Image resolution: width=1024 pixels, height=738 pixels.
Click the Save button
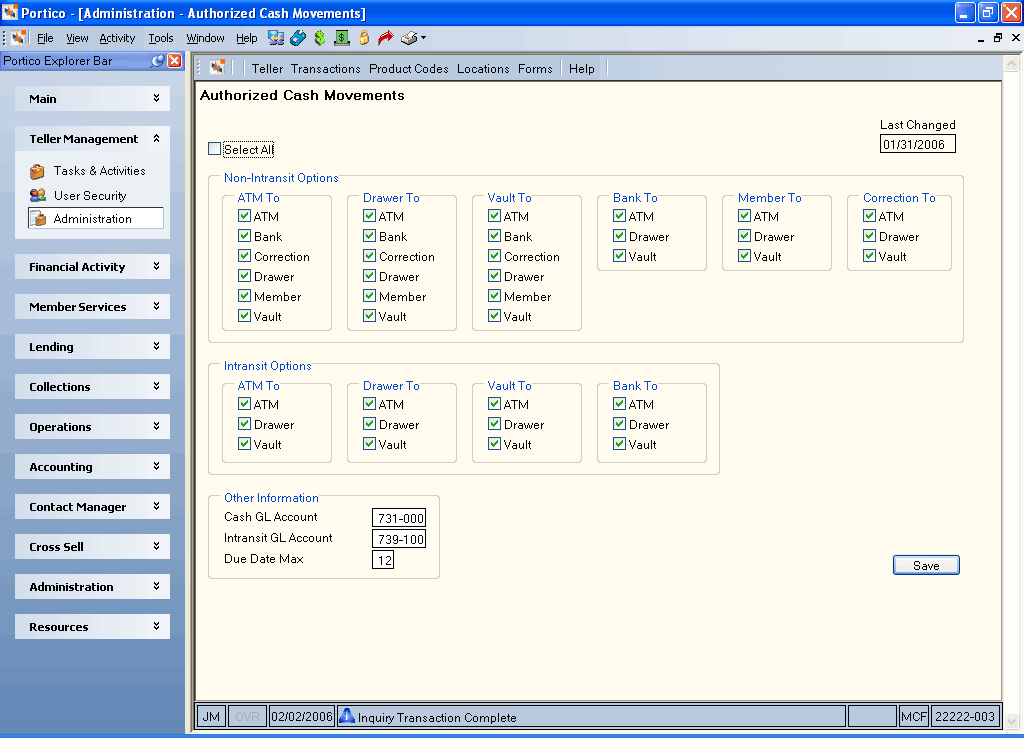(x=925, y=565)
